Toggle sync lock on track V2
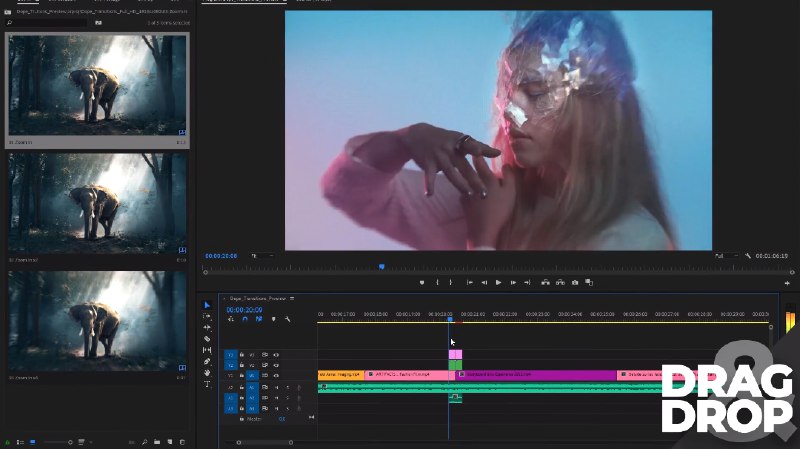 pyautogui.click(x=265, y=365)
